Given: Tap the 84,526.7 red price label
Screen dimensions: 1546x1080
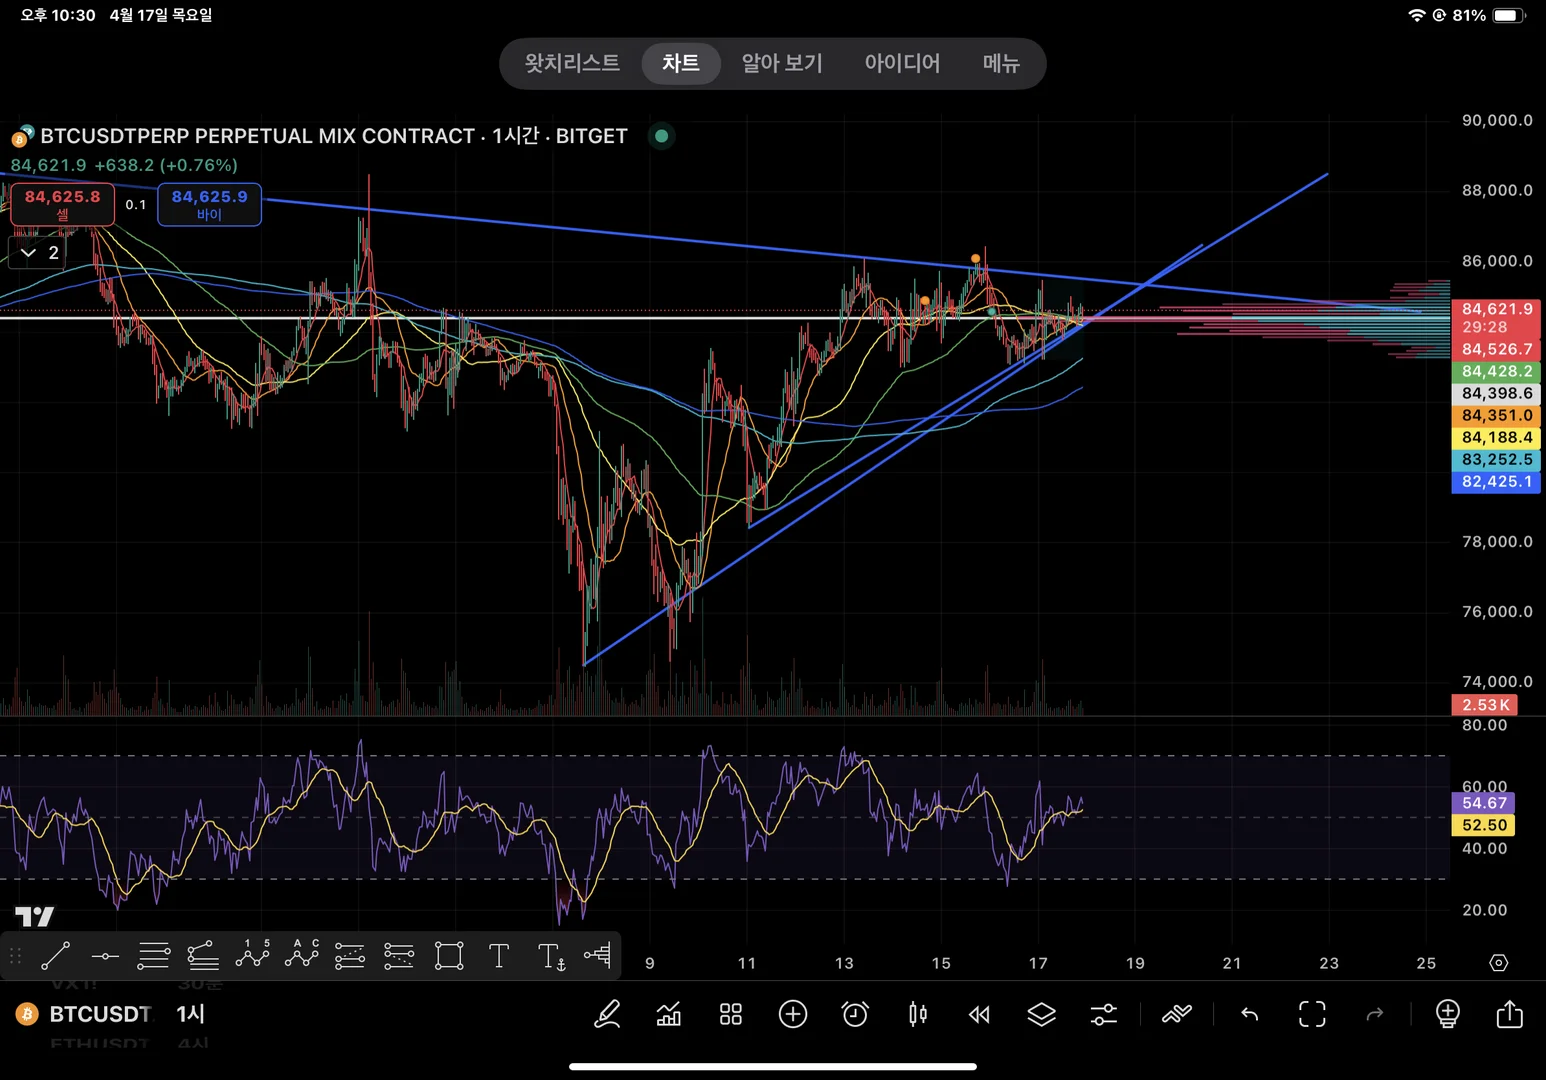Looking at the screenshot, I should tap(1496, 349).
